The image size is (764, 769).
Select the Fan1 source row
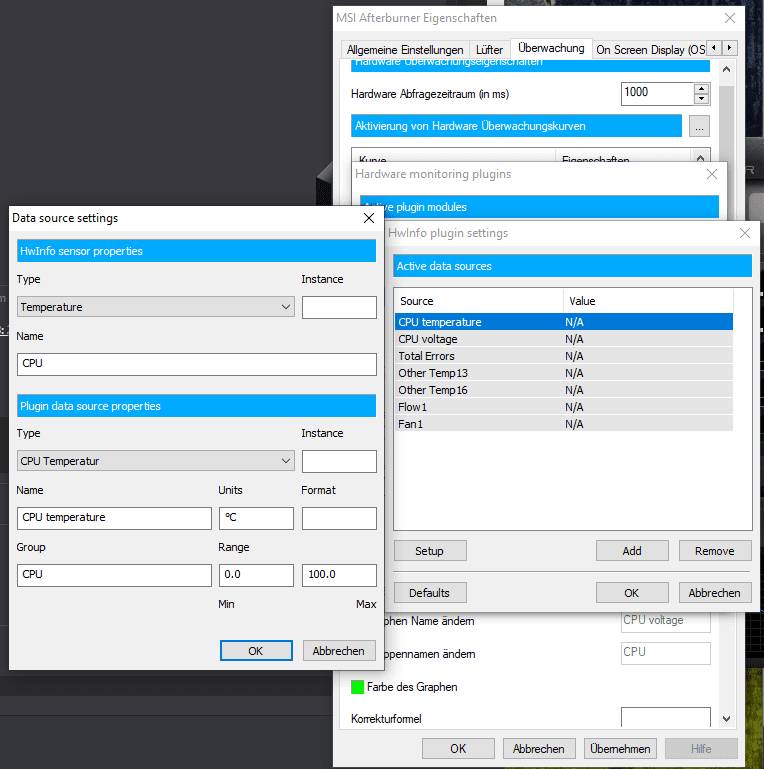(x=563, y=424)
